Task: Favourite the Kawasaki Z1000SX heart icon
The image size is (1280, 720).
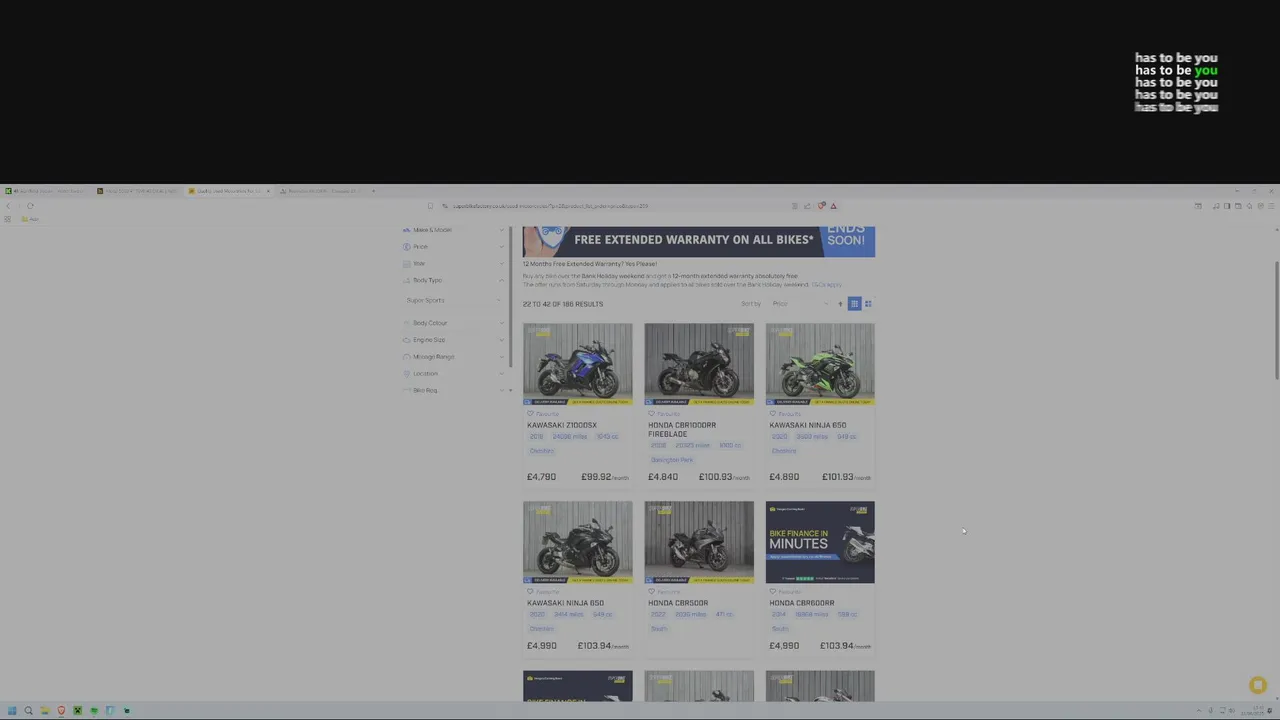Action: (531, 414)
